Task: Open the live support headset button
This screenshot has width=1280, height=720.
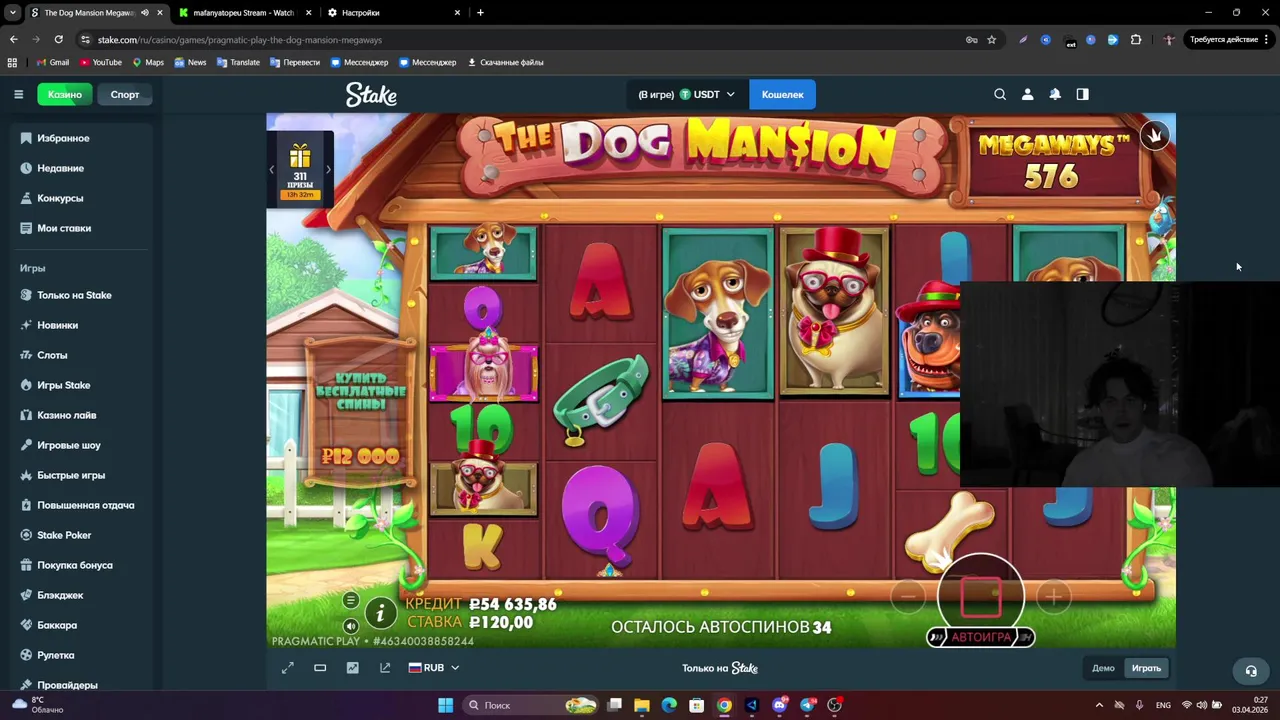Action: [1250, 670]
